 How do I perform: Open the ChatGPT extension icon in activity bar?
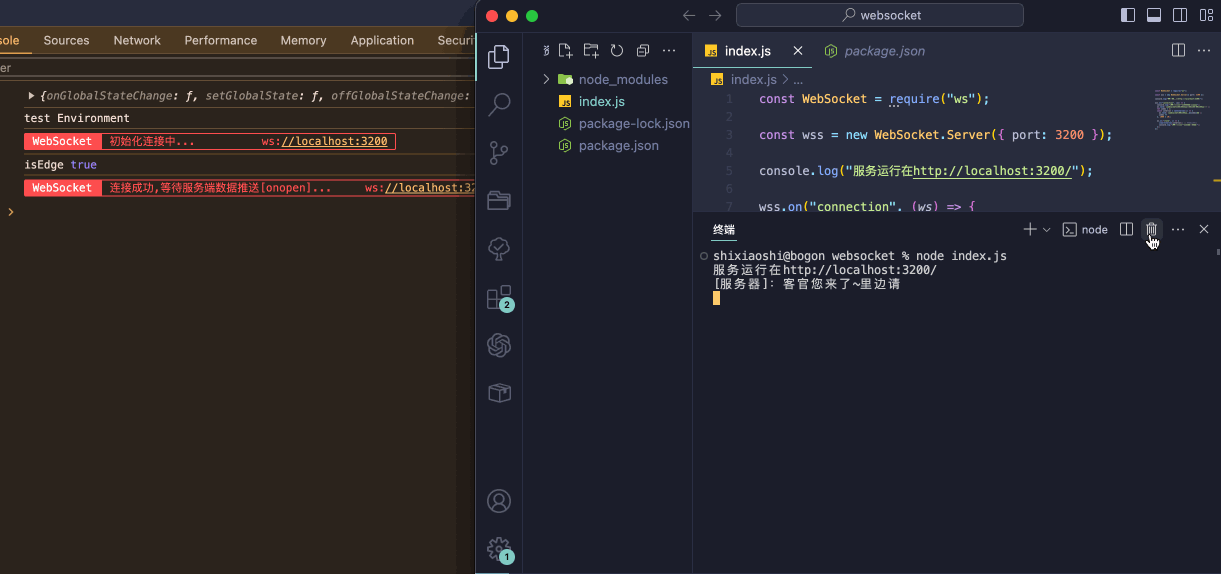point(499,345)
